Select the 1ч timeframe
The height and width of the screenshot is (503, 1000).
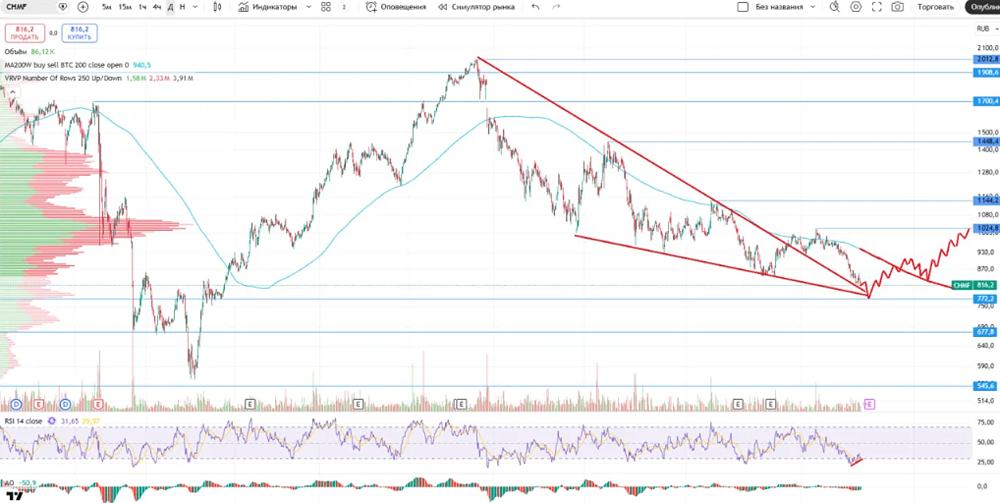(142, 7)
